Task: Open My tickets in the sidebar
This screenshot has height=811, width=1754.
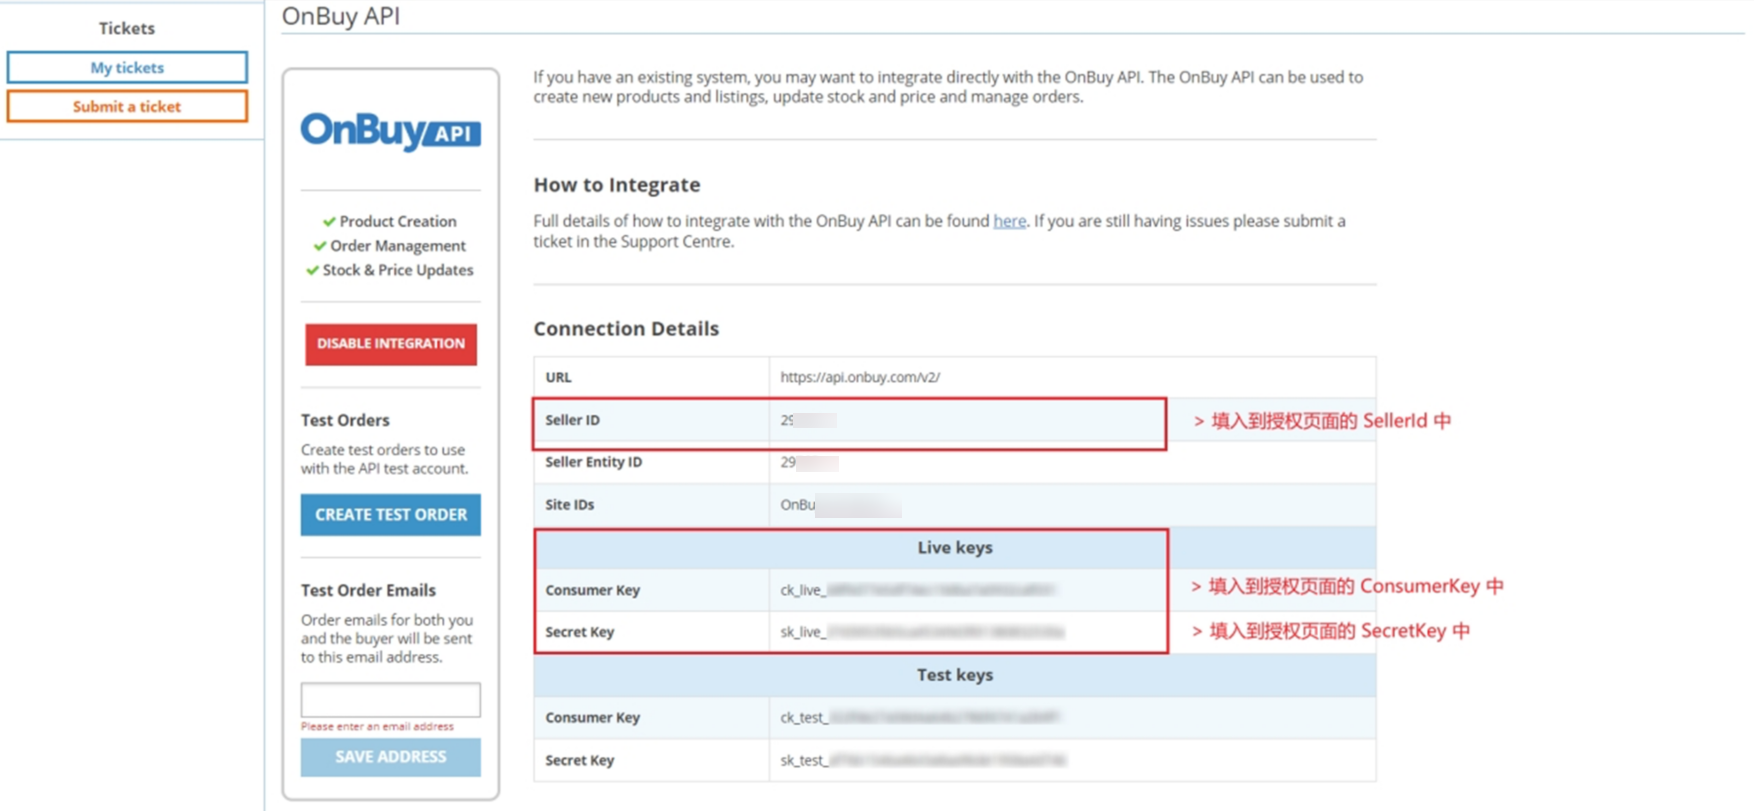Action: click(127, 67)
